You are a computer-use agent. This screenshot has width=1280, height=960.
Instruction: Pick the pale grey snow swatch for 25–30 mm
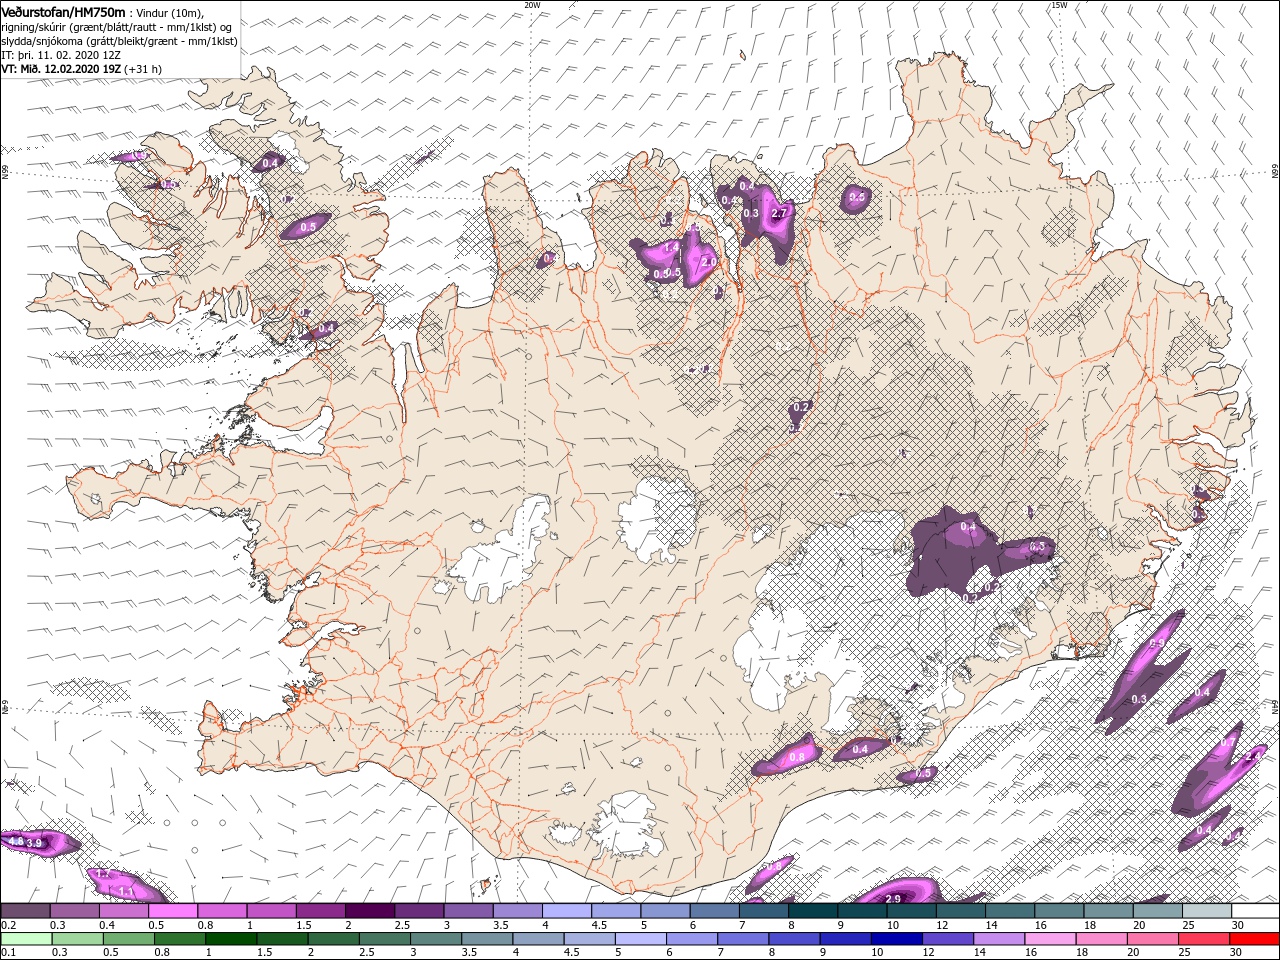click(1206, 911)
